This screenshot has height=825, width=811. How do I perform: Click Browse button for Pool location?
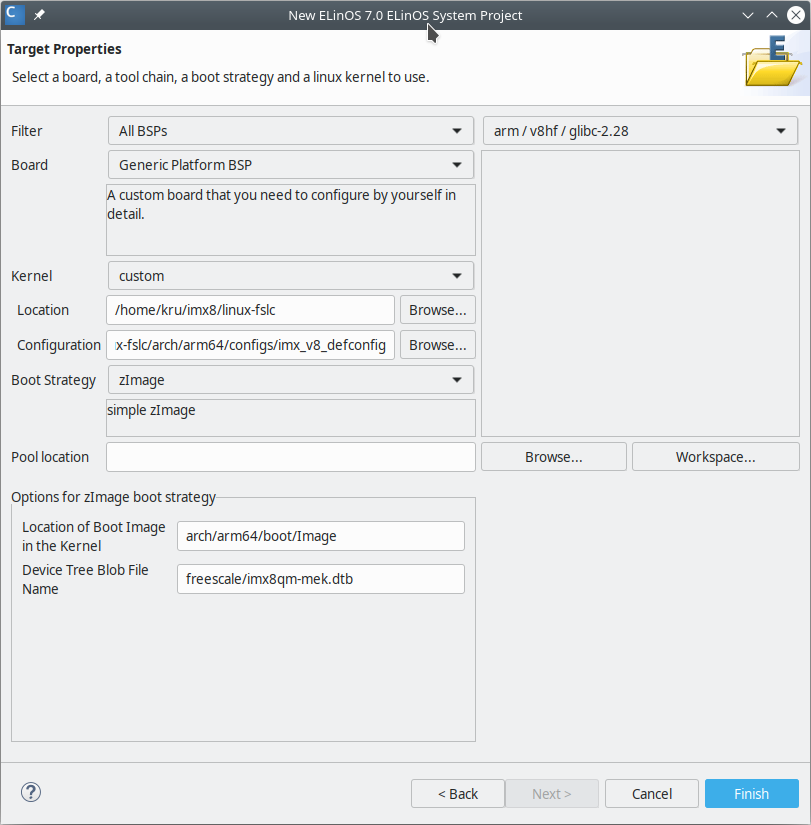[x=553, y=457]
